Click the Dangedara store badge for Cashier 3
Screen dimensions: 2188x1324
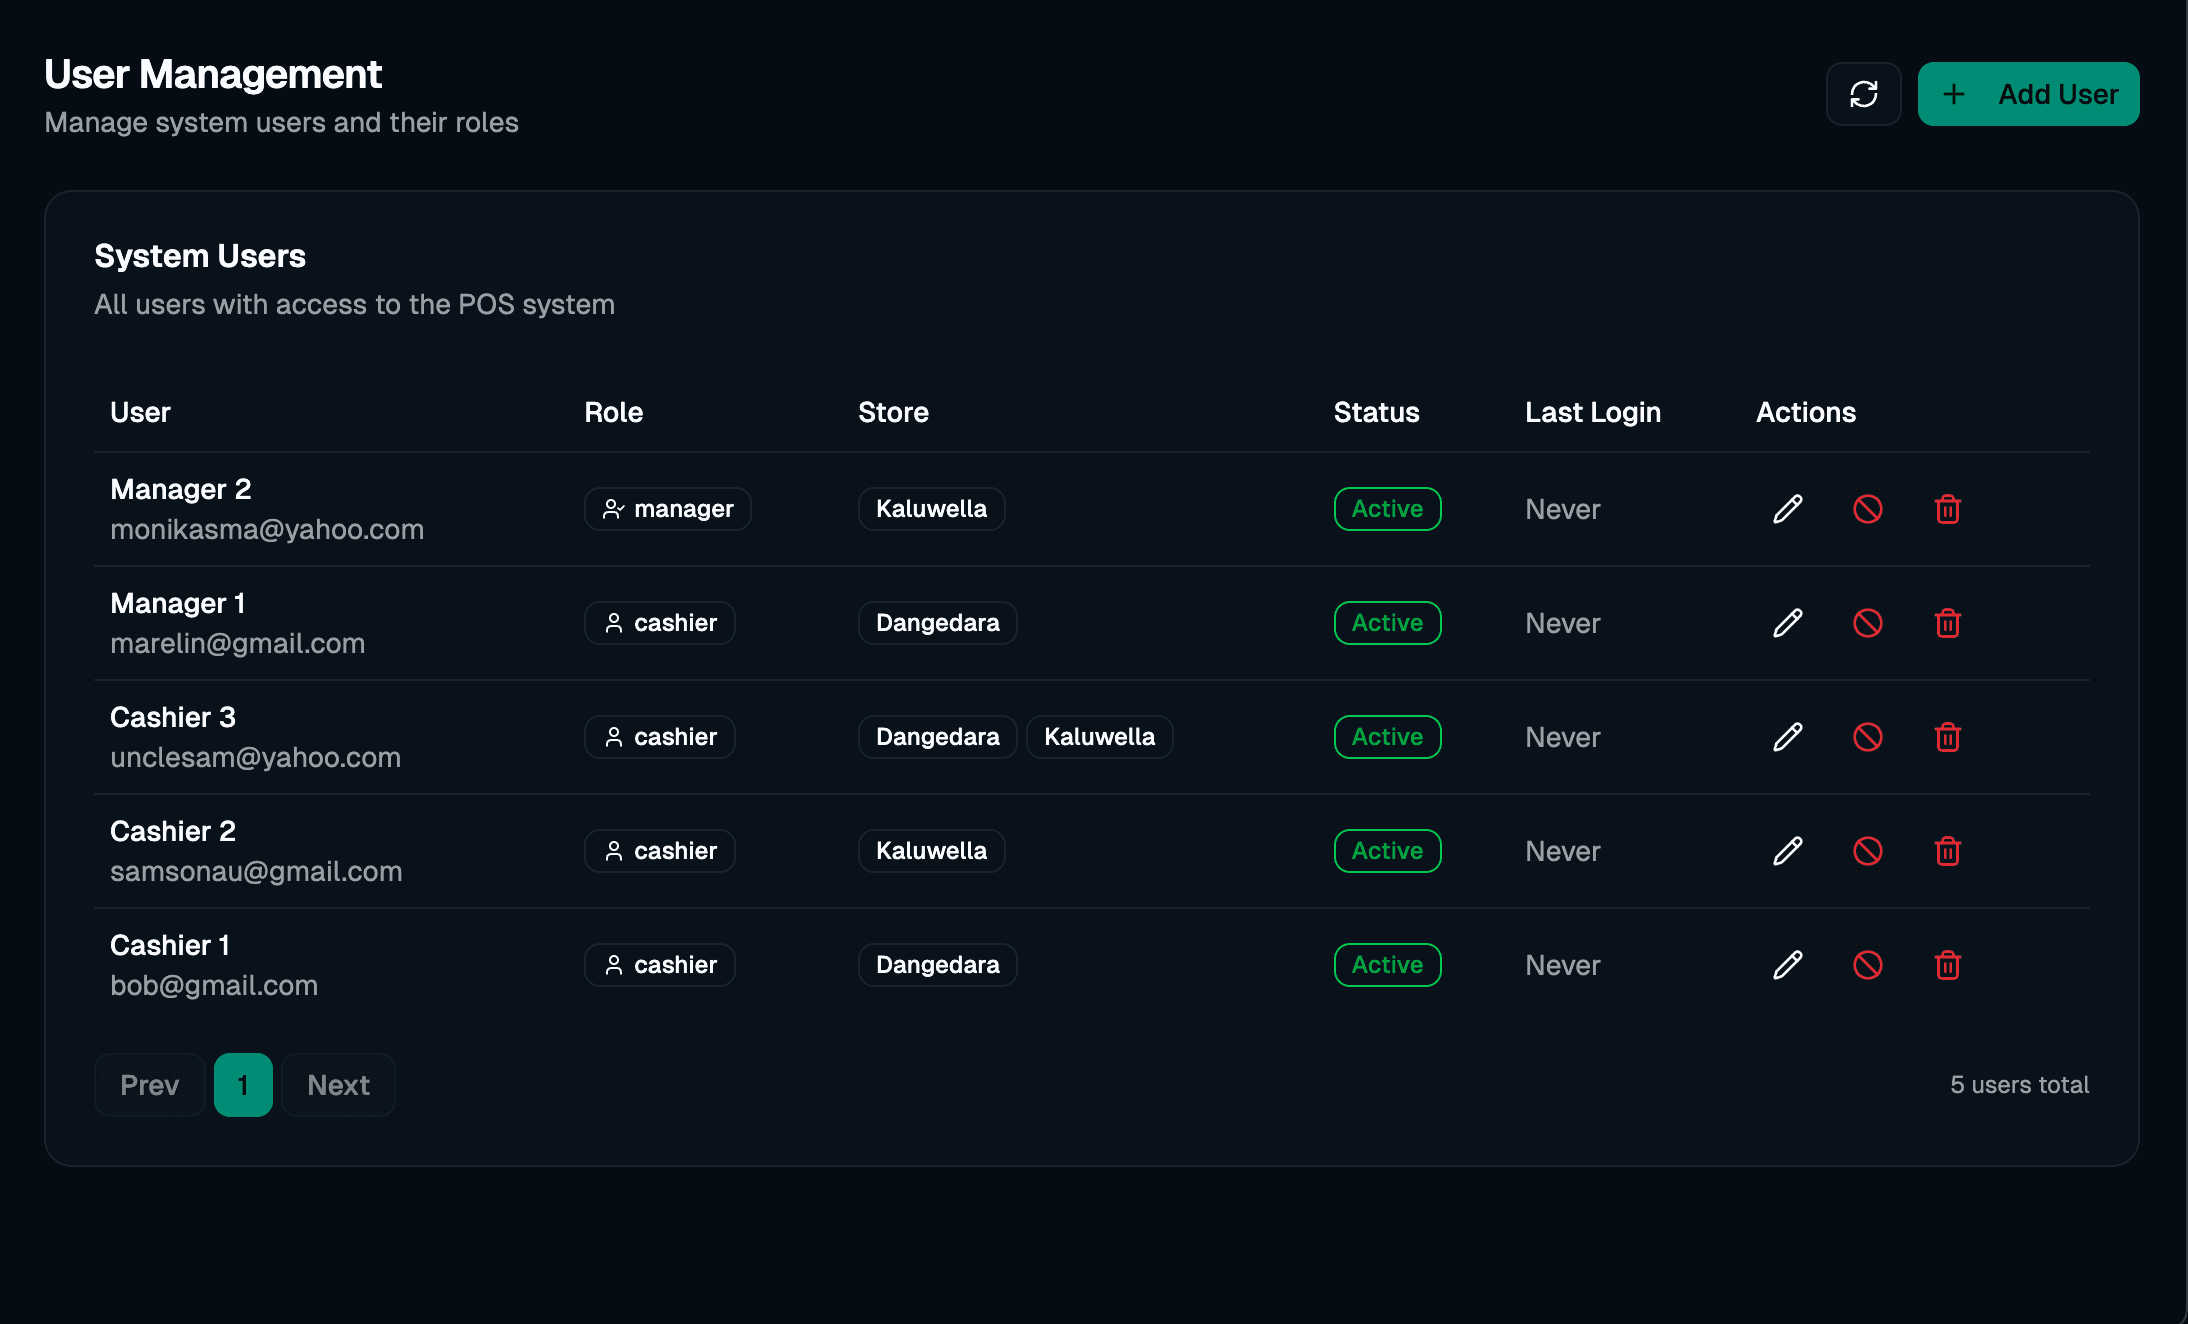(937, 737)
